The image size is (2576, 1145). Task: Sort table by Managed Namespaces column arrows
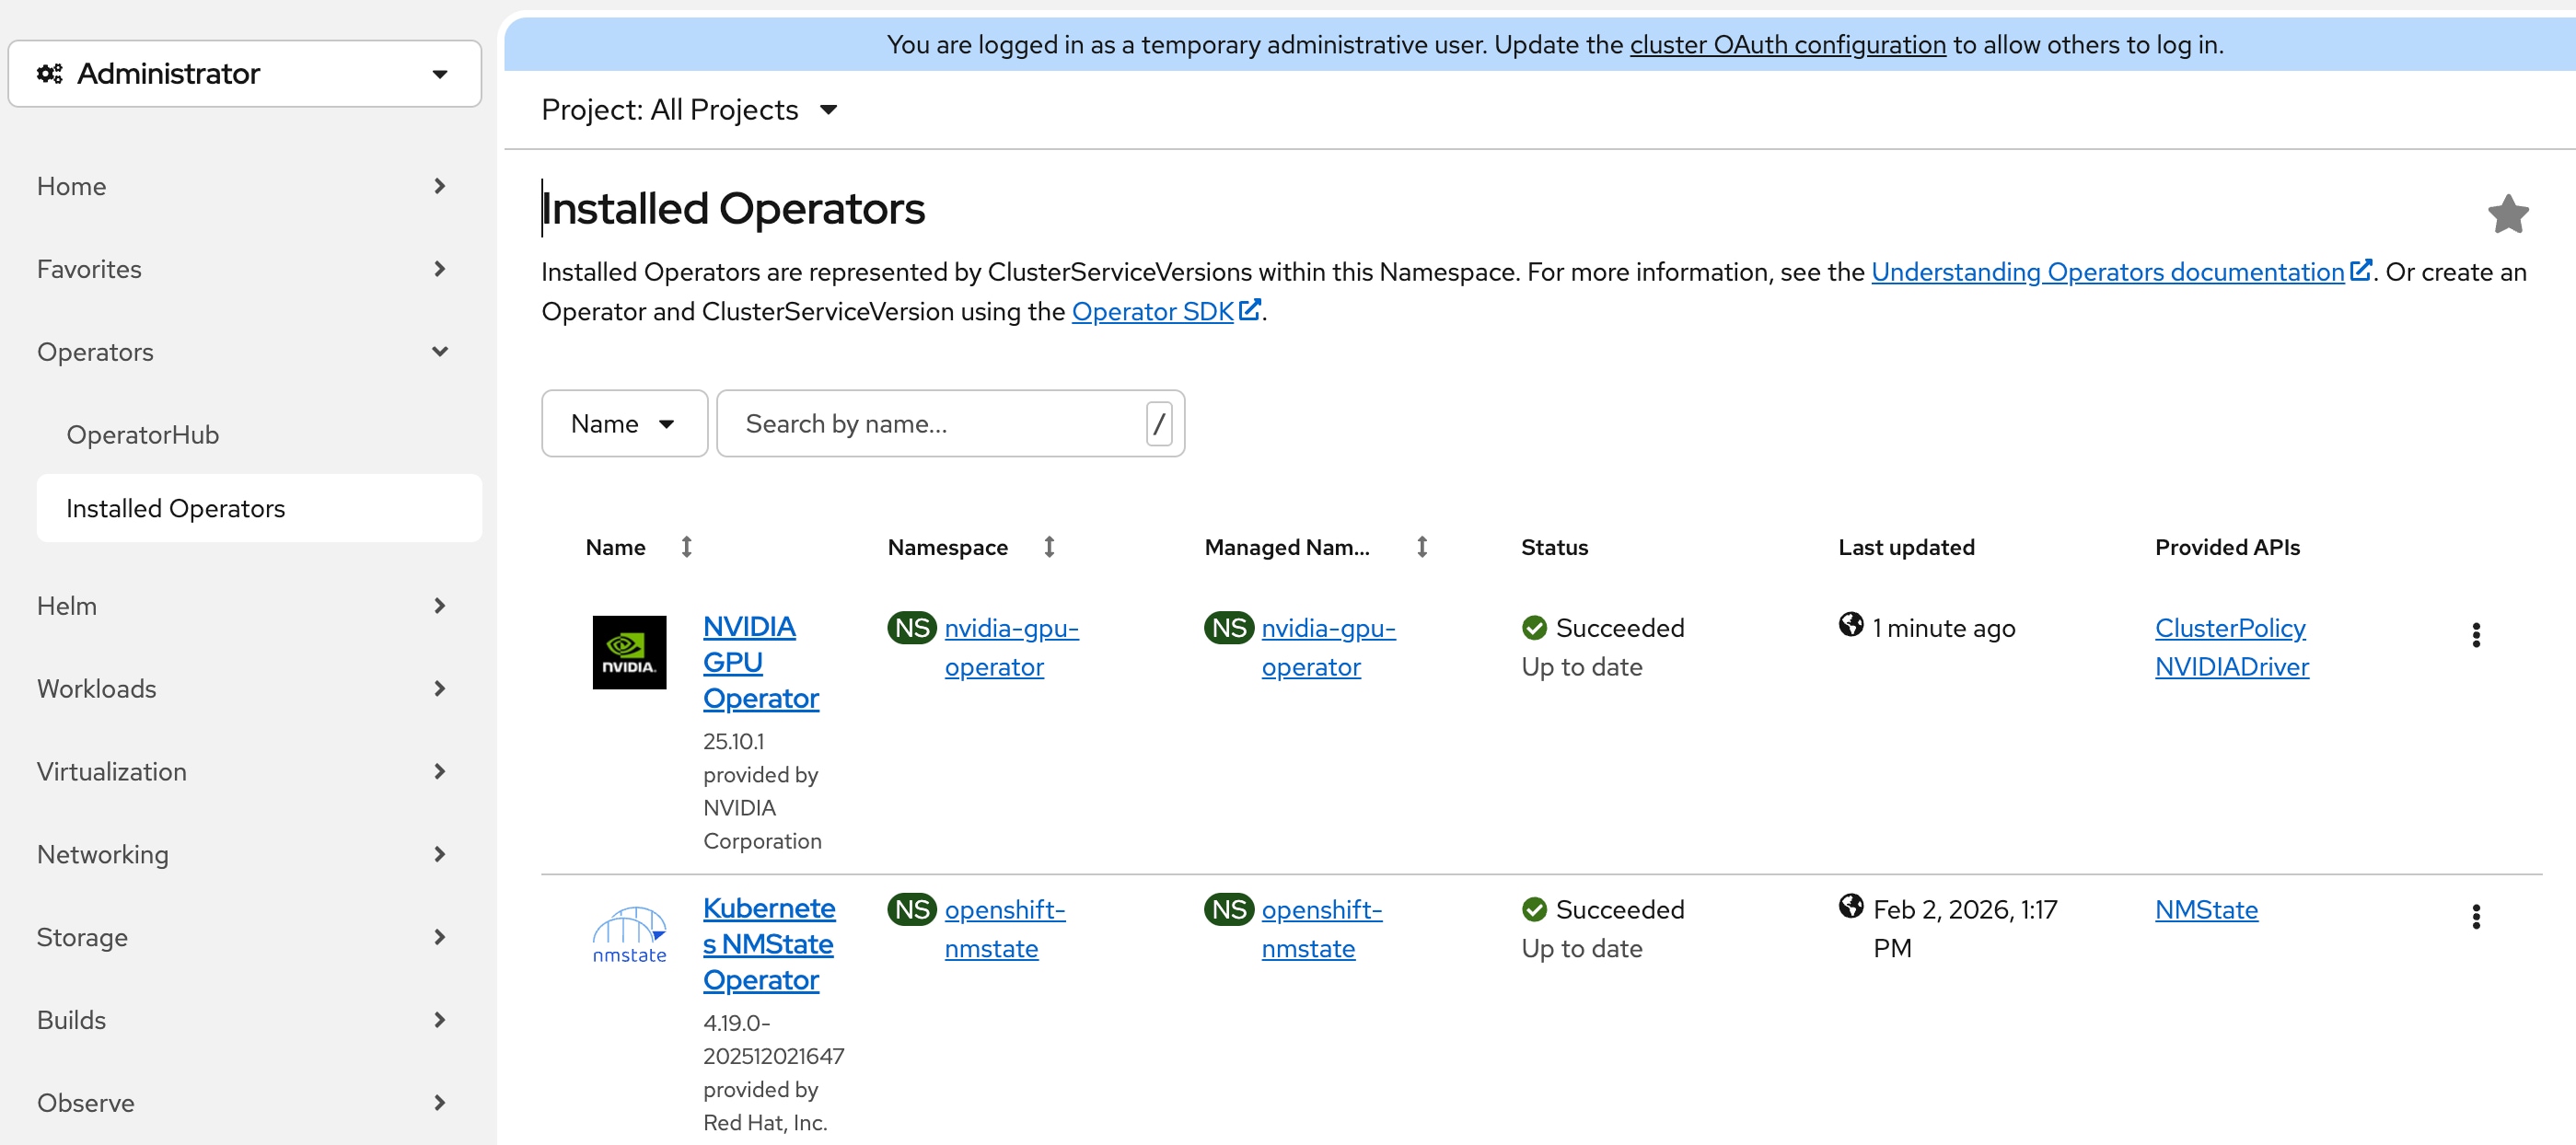point(1422,547)
